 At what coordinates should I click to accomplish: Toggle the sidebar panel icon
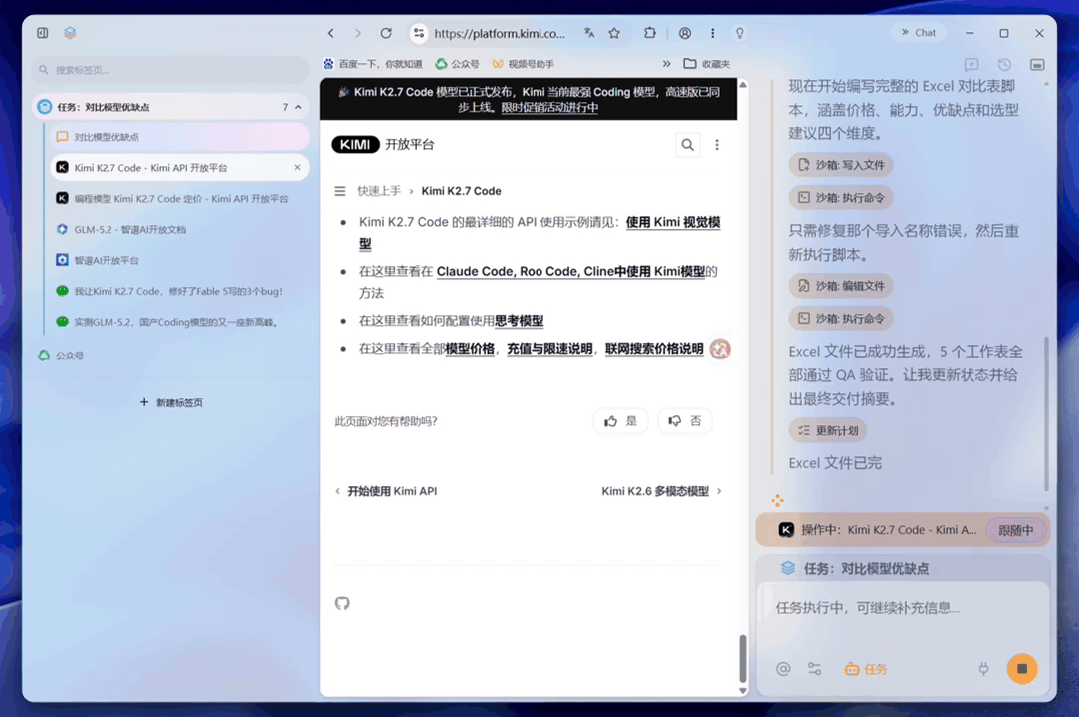[43, 33]
